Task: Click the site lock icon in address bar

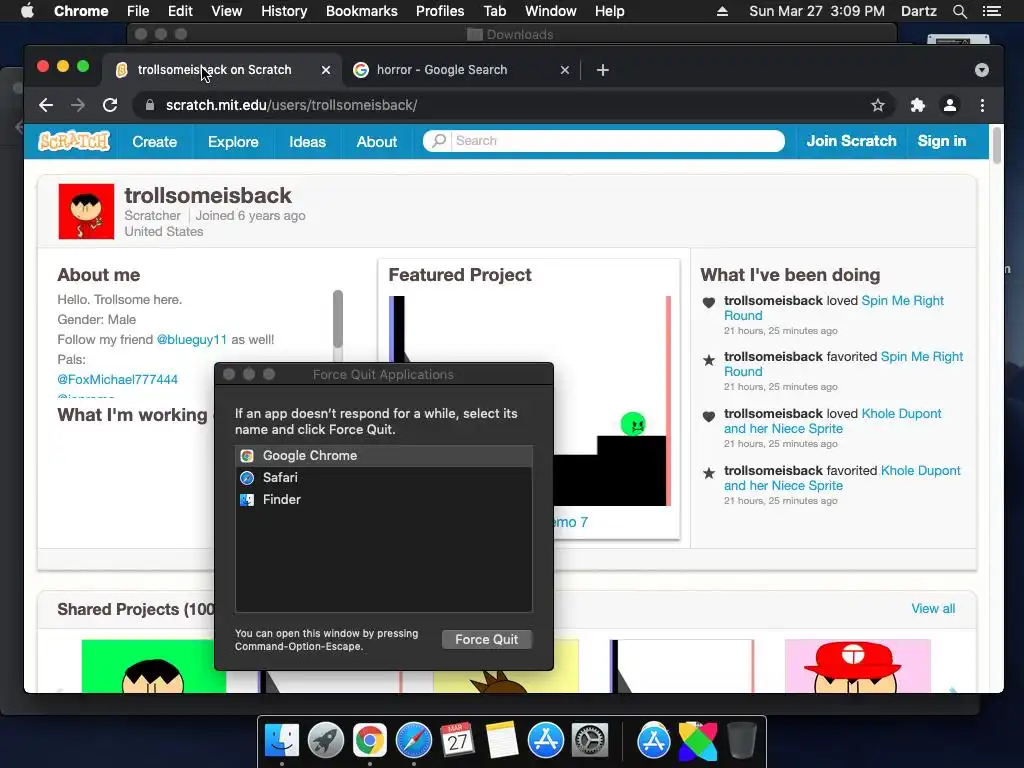Action: click(x=150, y=105)
